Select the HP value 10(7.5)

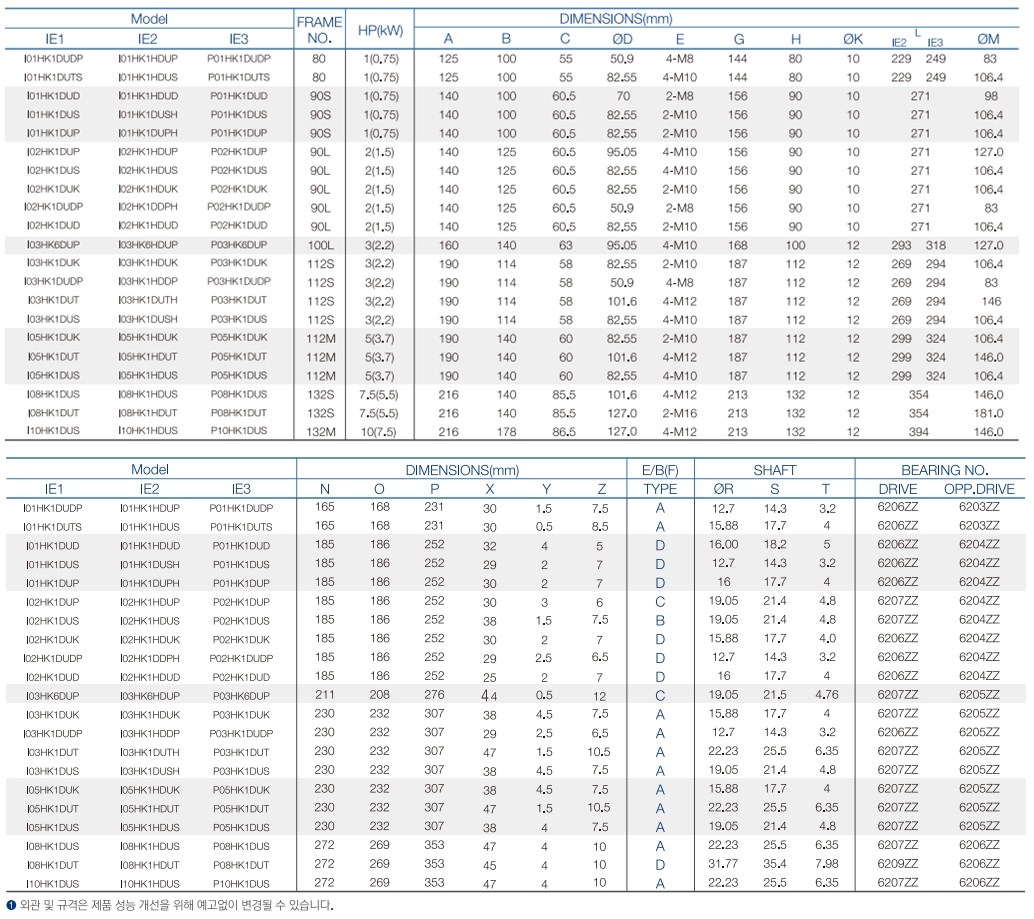[x=379, y=432]
